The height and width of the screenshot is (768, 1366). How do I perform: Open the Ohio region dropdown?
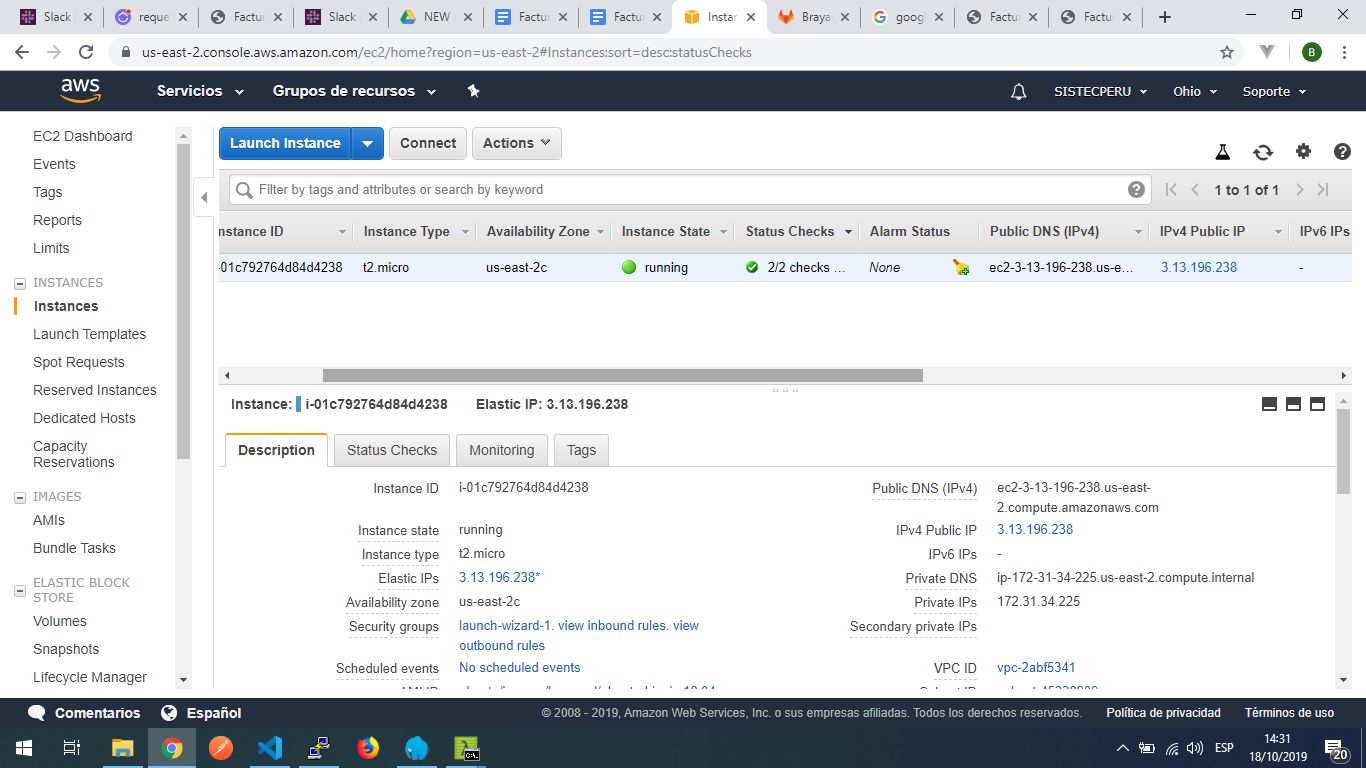pyautogui.click(x=1195, y=91)
